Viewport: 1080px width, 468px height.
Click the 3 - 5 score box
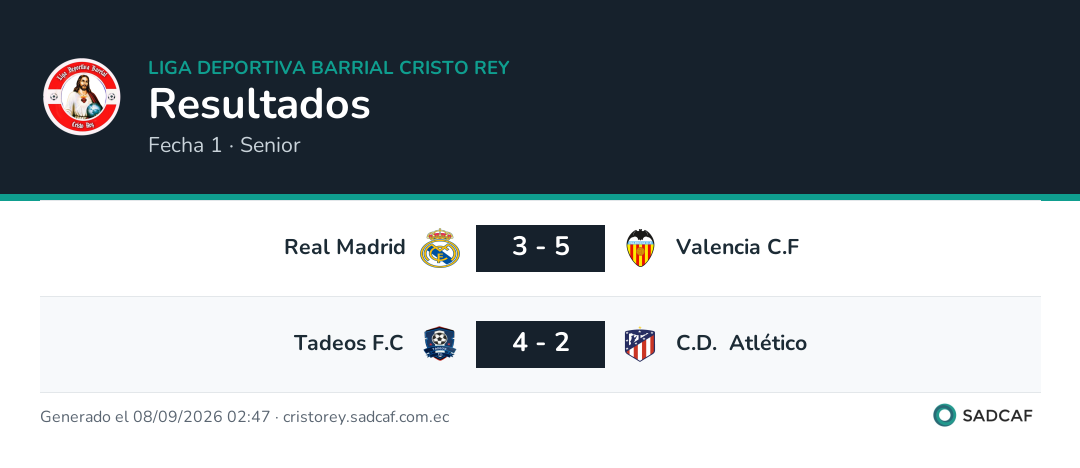pos(541,248)
